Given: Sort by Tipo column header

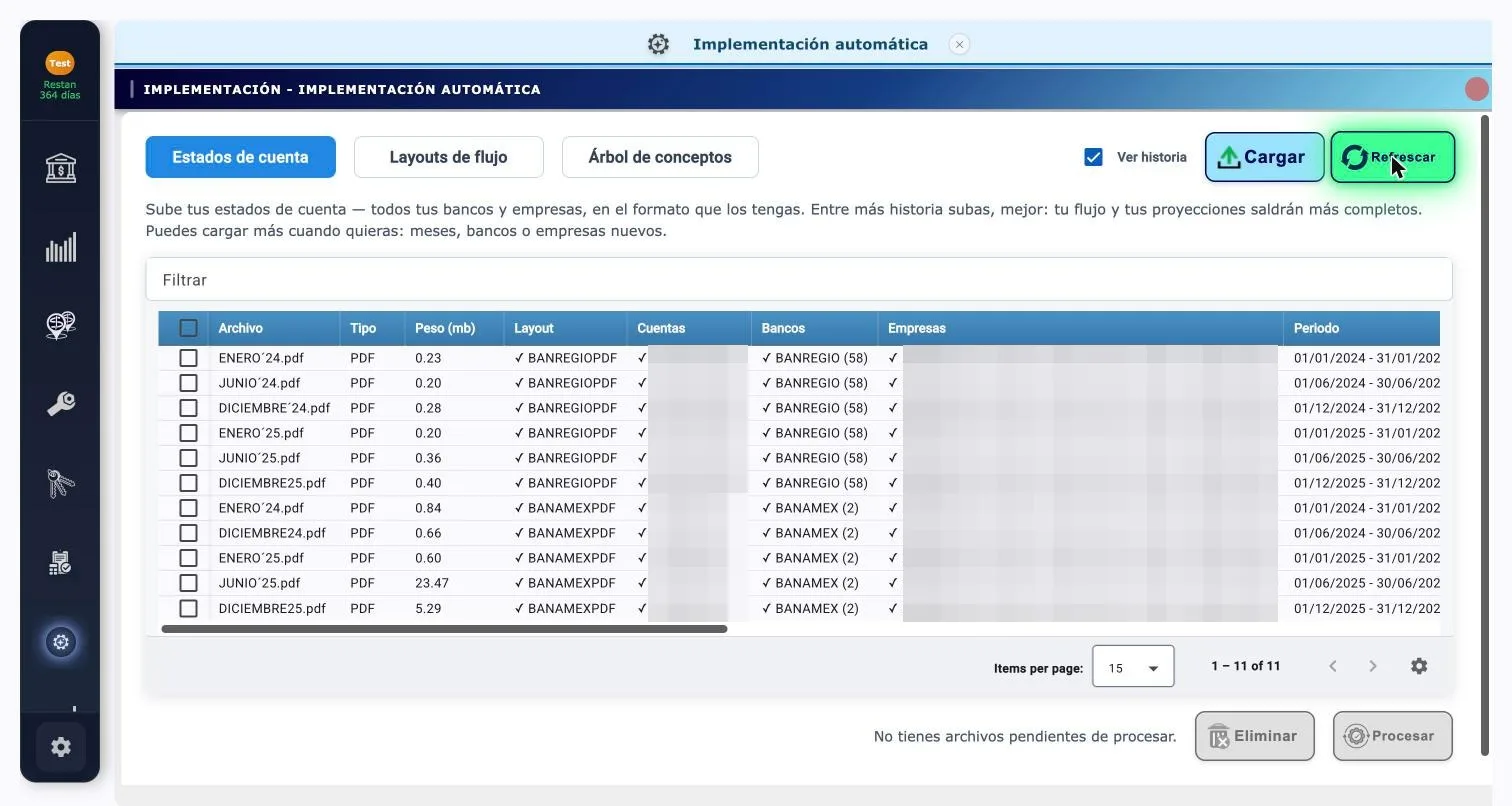Looking at the screenshot, I should [363, 328].
